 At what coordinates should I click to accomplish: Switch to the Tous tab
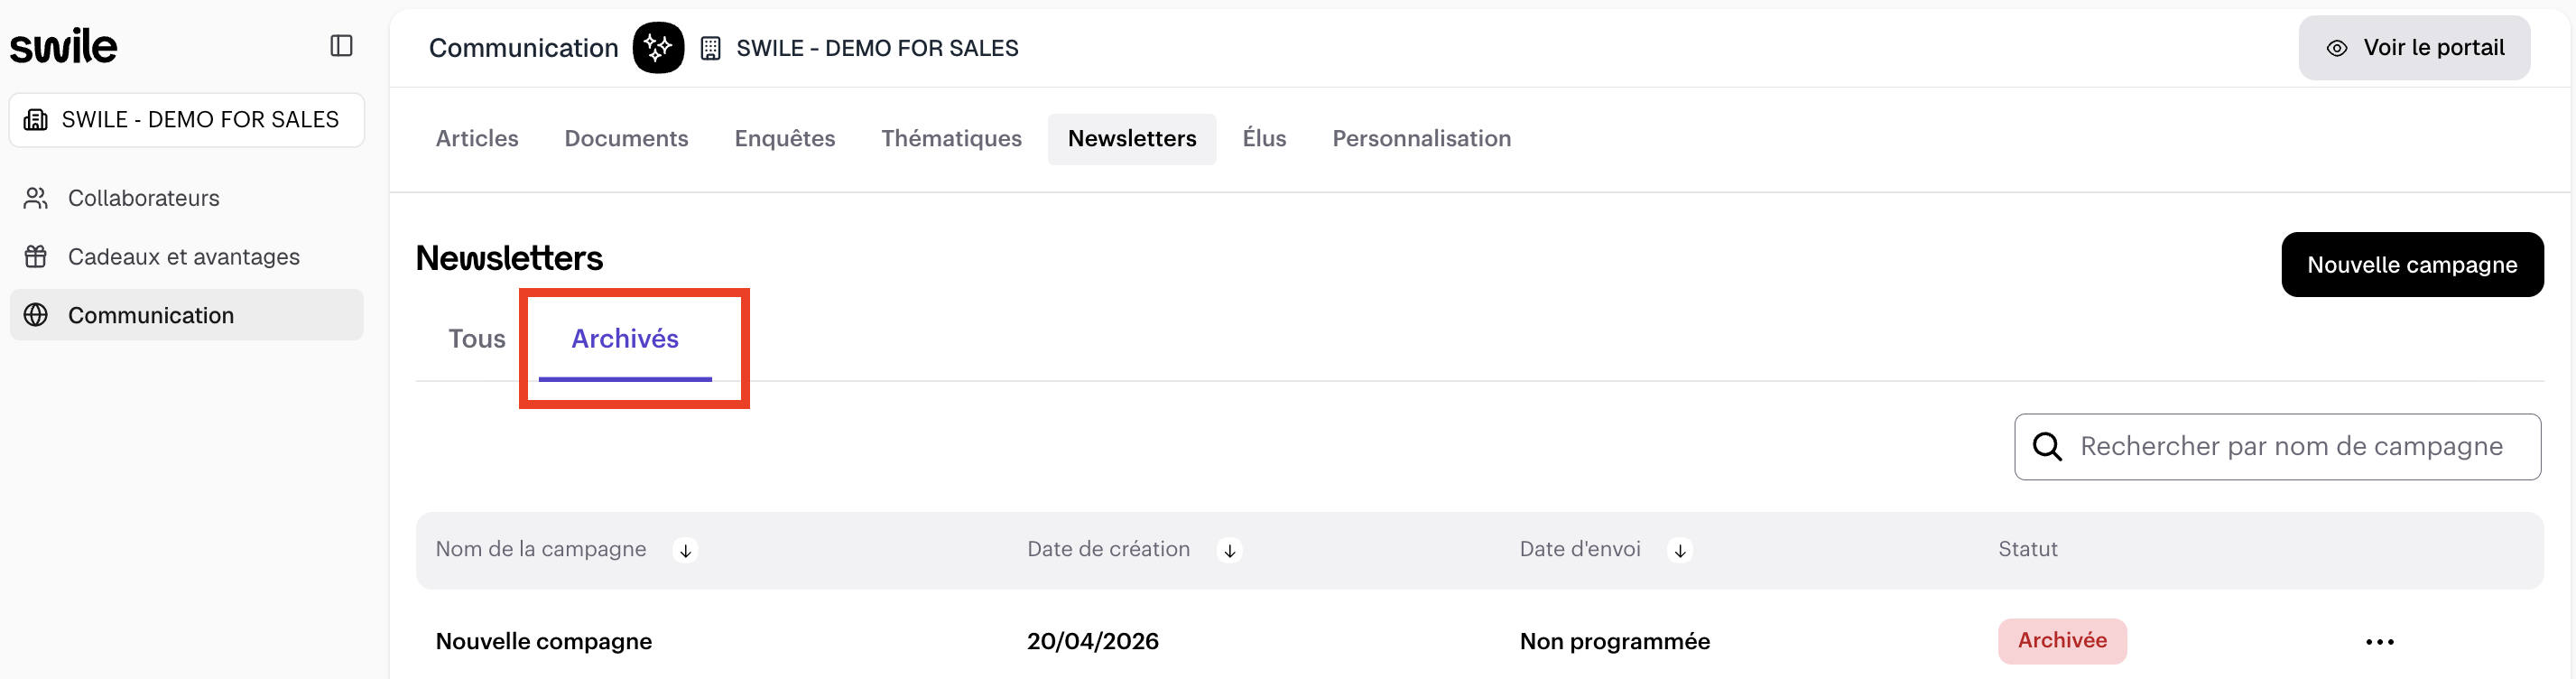(x=477, y=339)
